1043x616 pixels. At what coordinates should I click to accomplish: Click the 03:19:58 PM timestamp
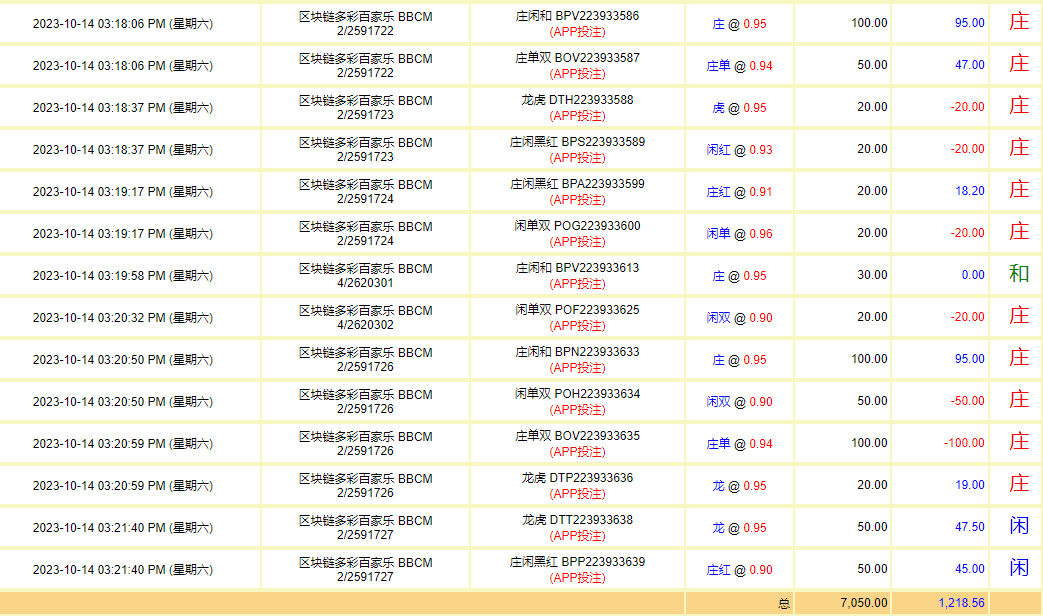122,276
